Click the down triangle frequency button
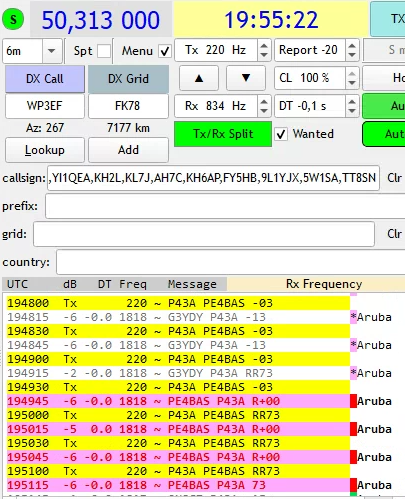 [x=246, y=78]
